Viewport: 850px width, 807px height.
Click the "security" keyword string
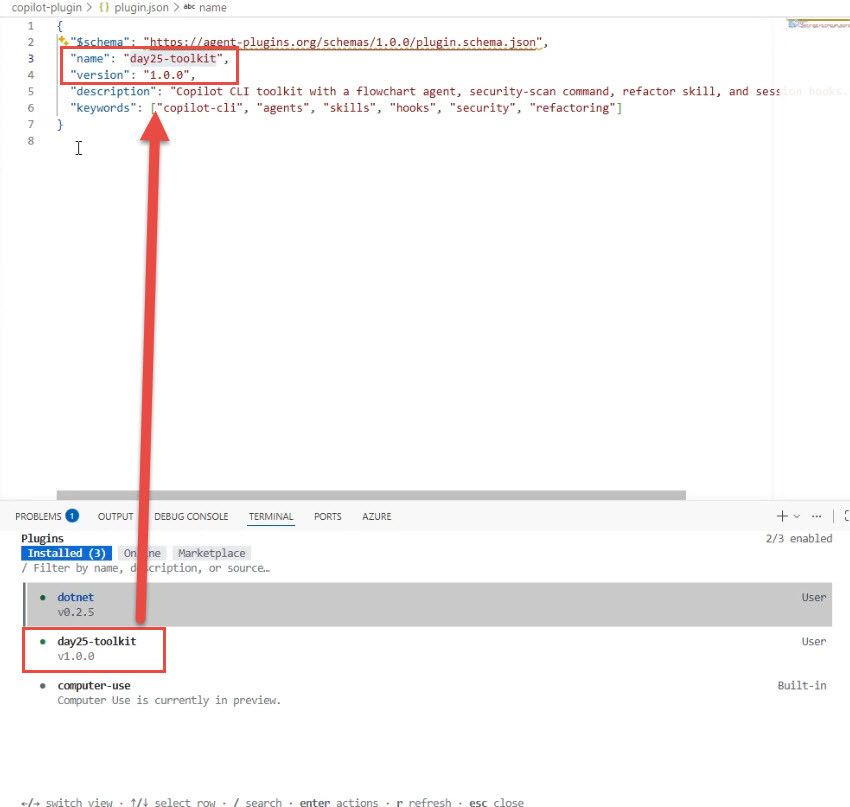(485, 108)
